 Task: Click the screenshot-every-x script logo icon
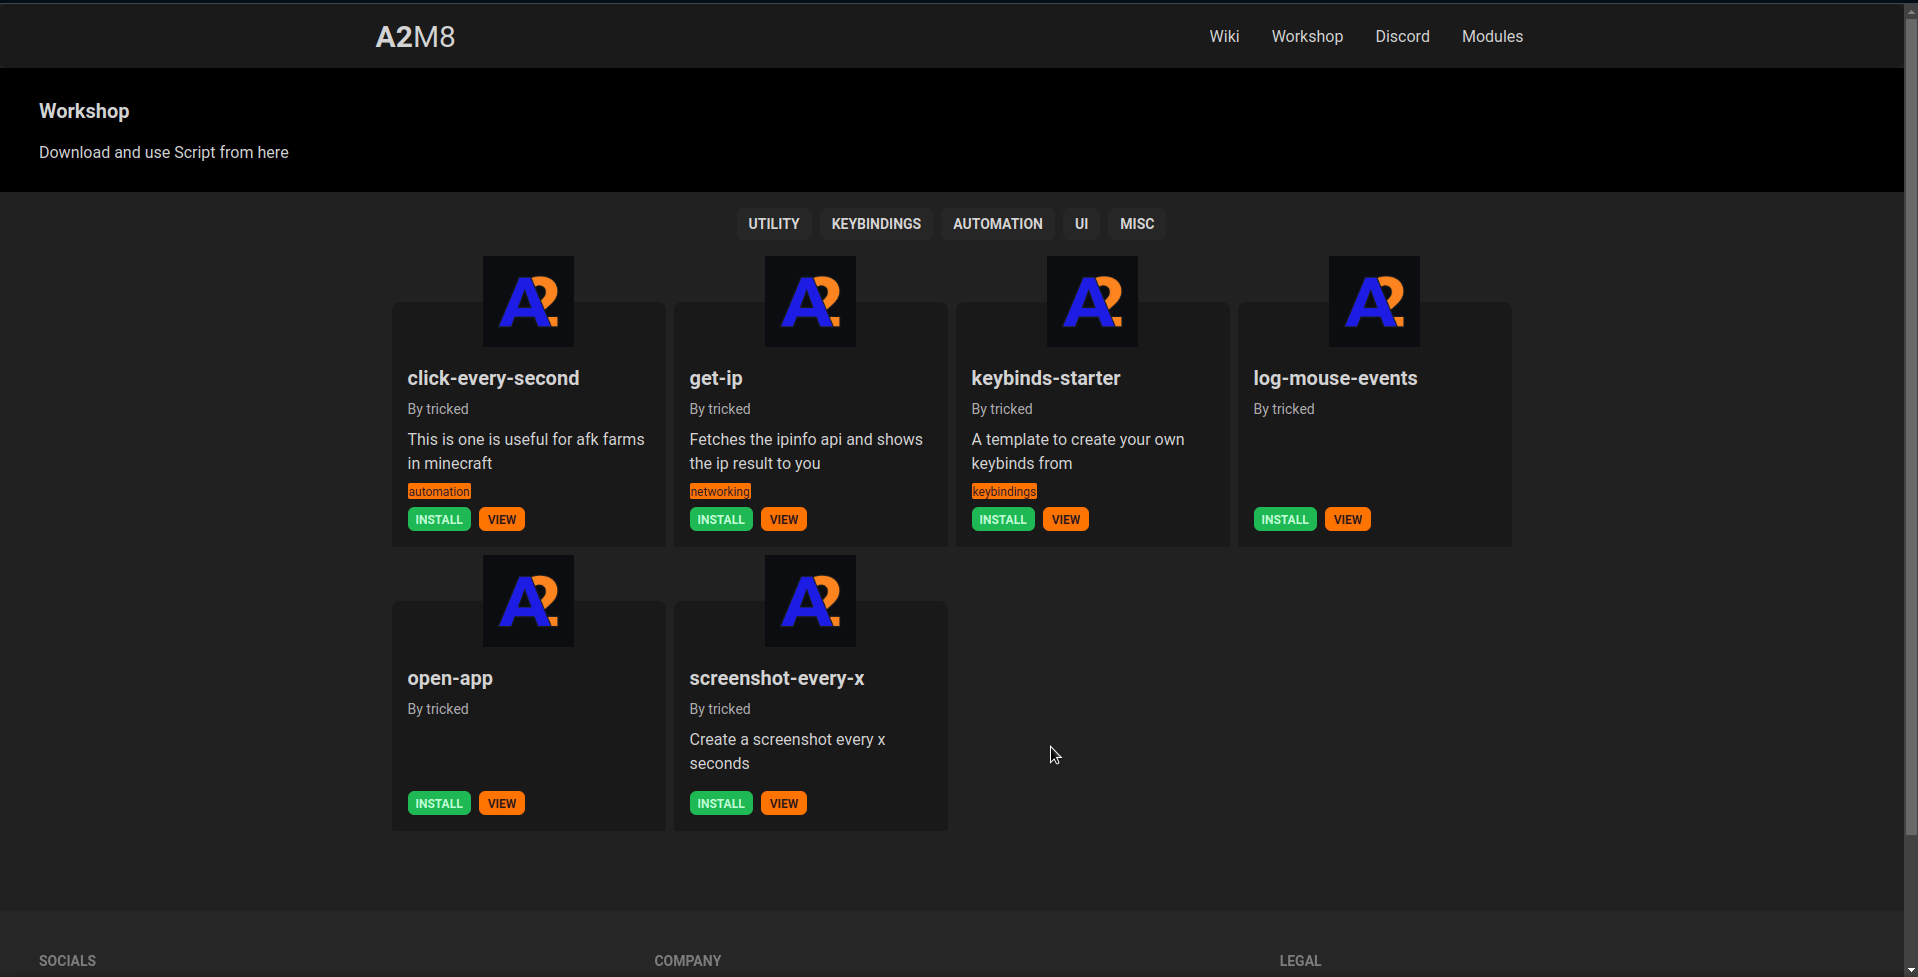coord(810,601)
